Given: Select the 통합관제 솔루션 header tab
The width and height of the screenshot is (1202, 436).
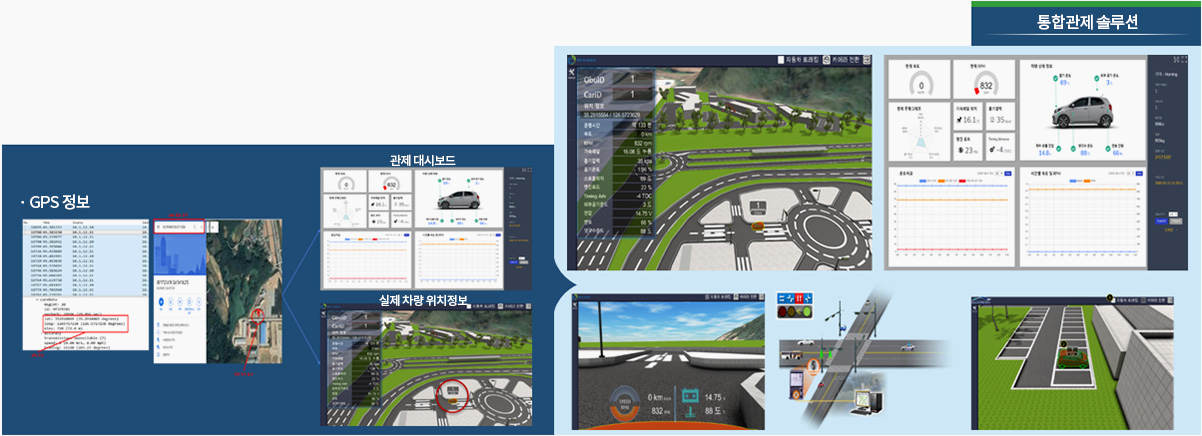Looking at the screenshot, I should click(1086, 23).
